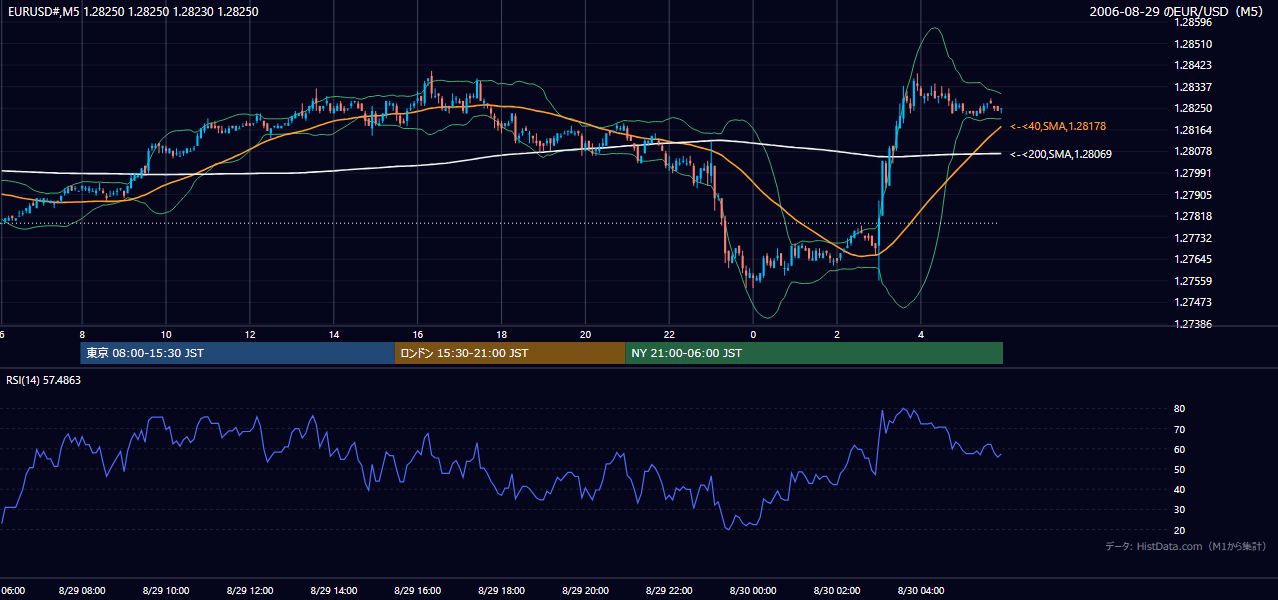Click the 8/29 08:00 time label
Image resolution: width=1278 pixels, height=600 pixels.
click(x=82, y=591)
